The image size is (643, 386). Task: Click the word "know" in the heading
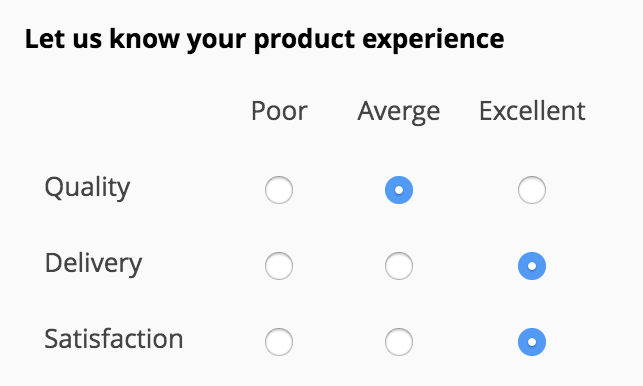coord(144,39)
